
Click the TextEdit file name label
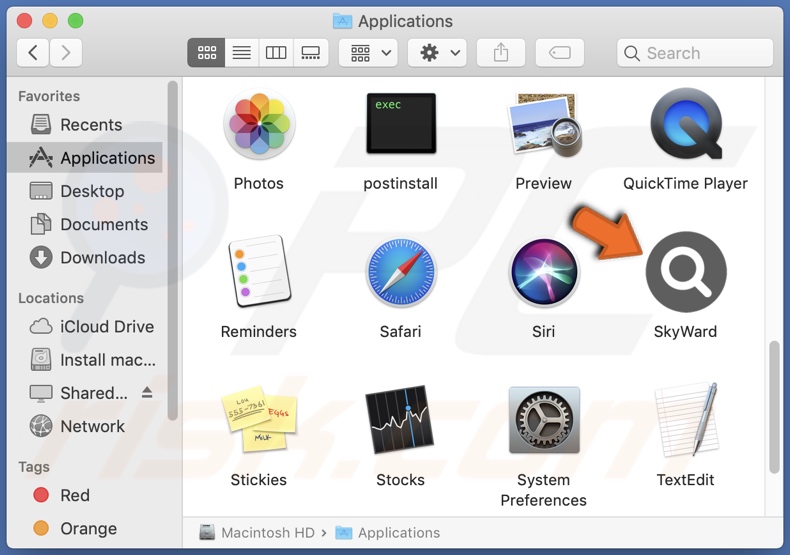[x=685, y=479]
